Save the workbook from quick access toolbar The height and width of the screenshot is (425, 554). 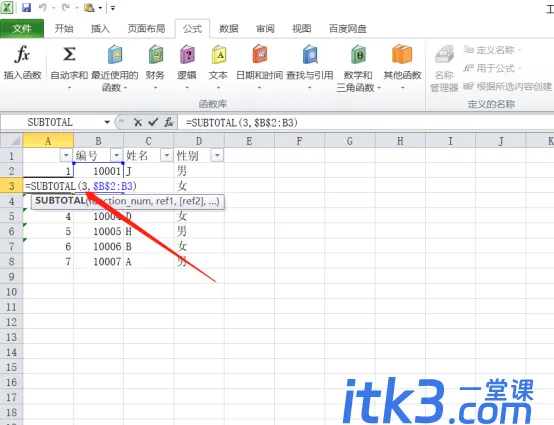click(x=26, y=7)
